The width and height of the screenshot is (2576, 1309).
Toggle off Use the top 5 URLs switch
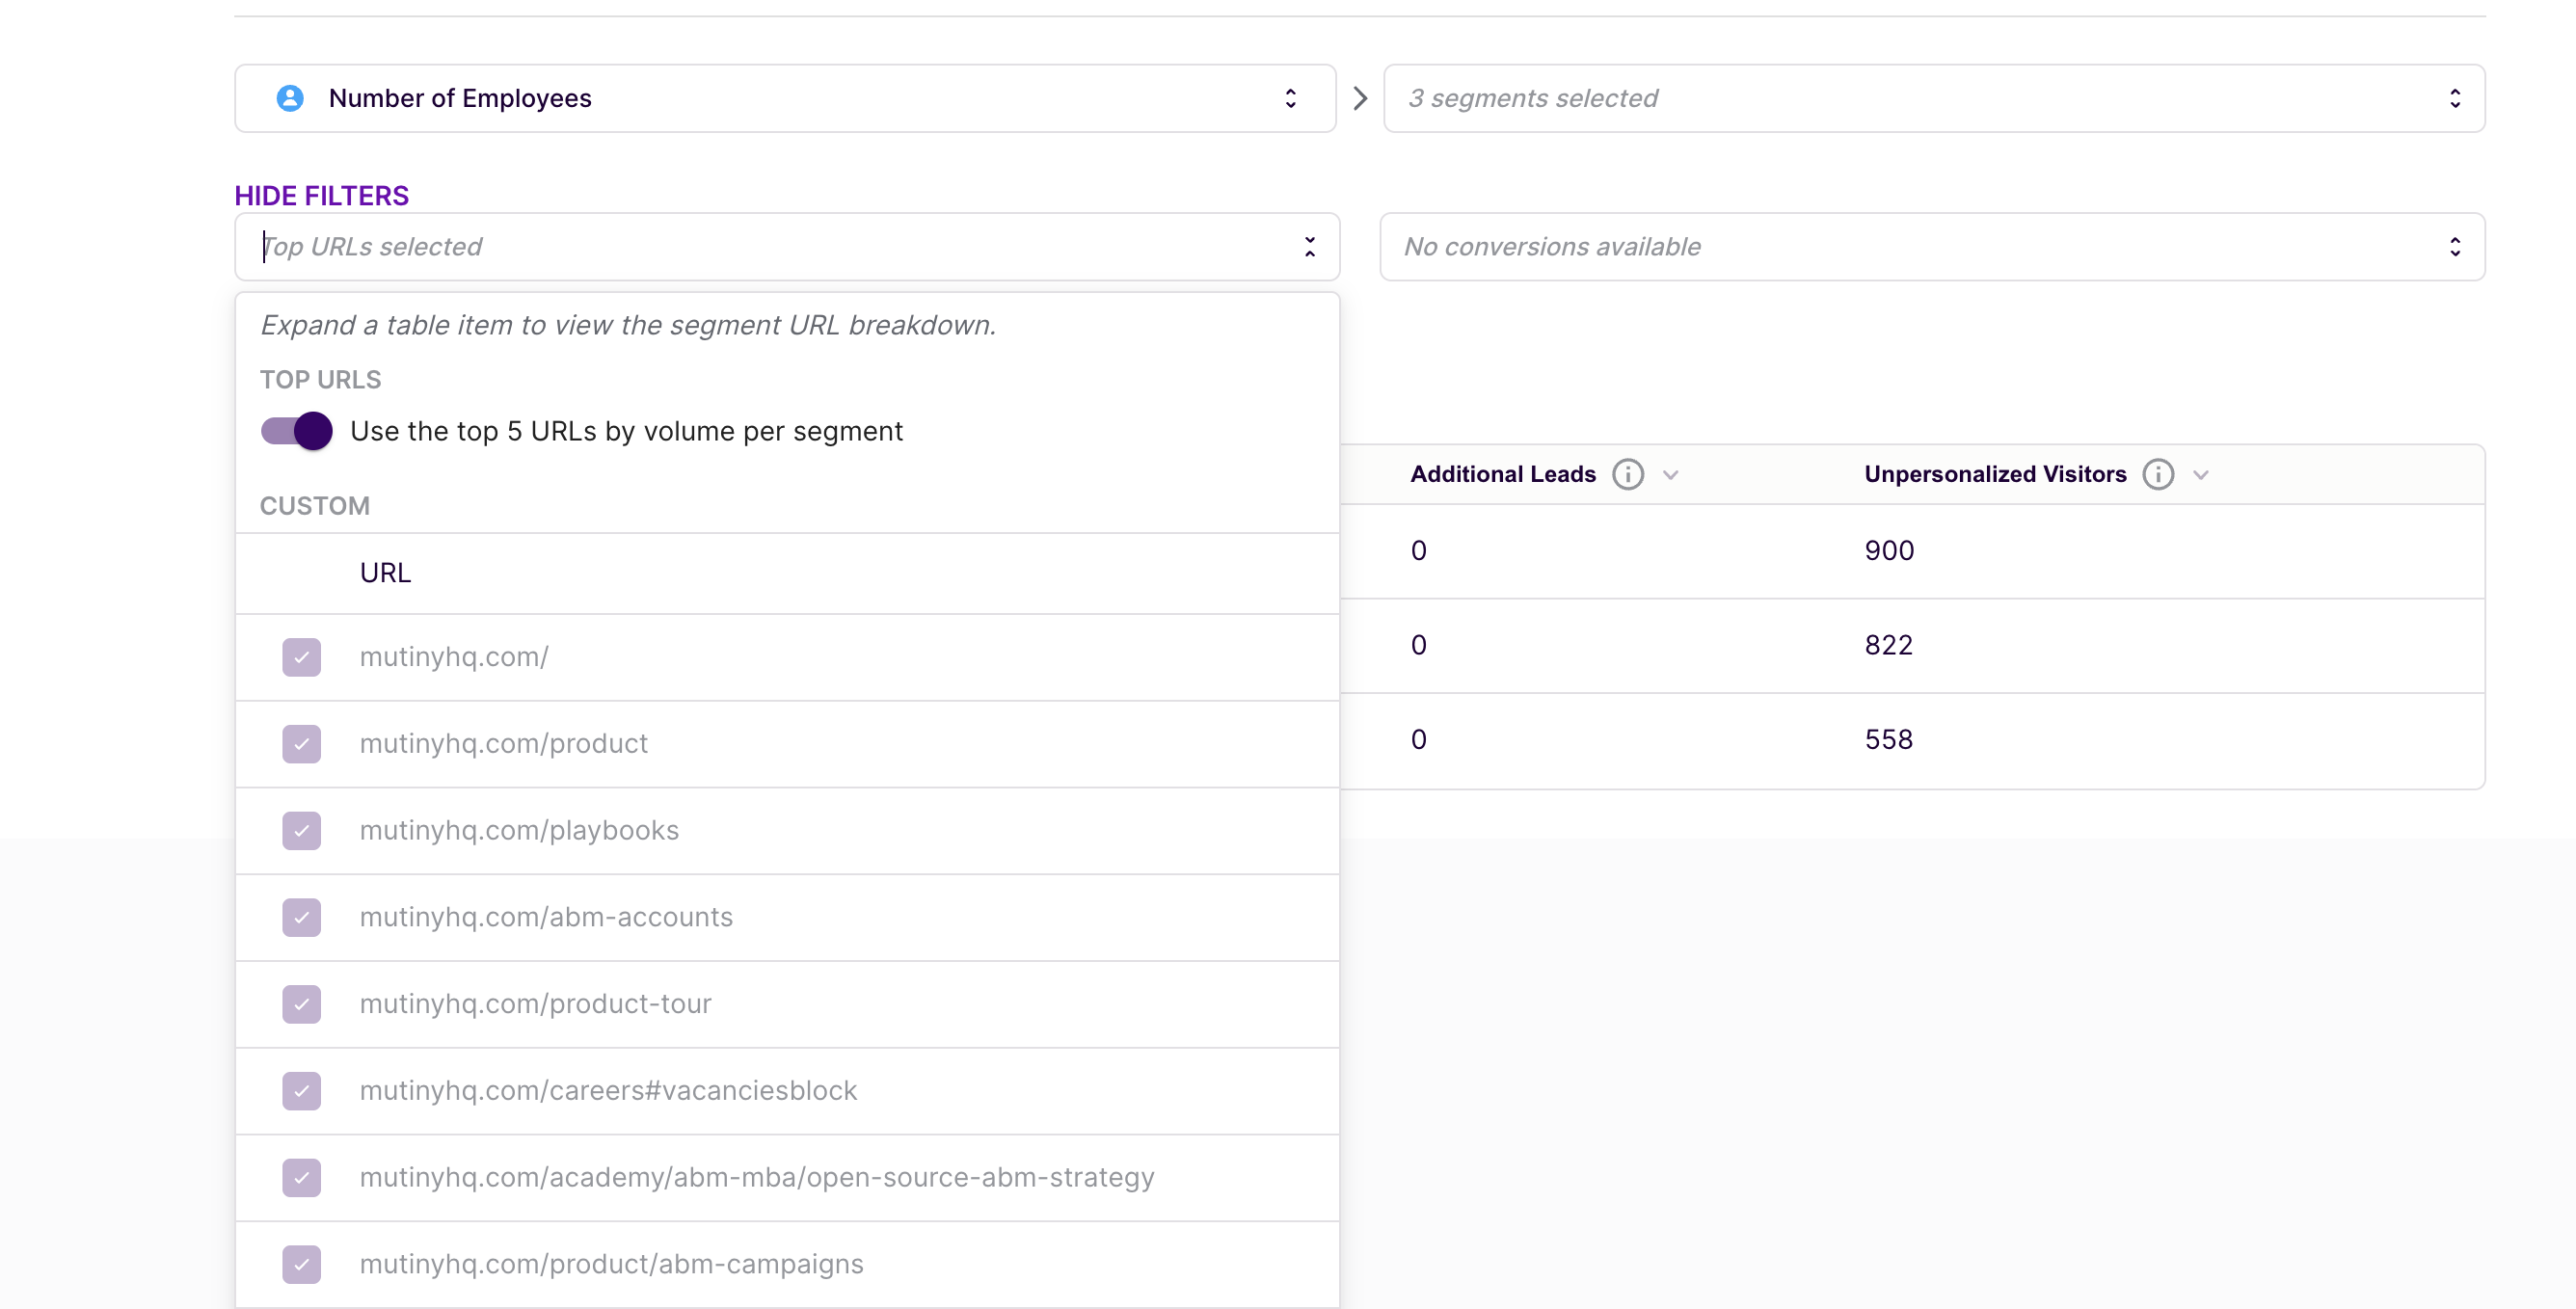[296, 431]
